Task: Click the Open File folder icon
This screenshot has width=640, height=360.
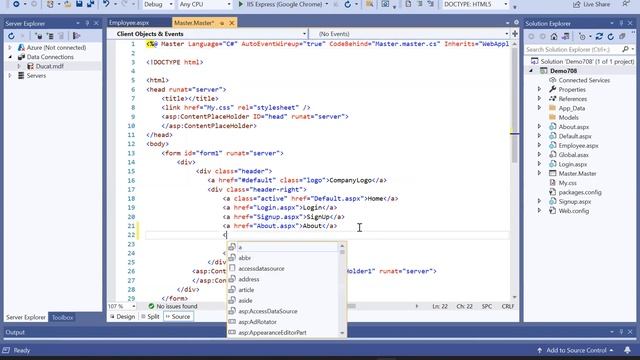Action: pyautogui.click(x=68, y=4)
